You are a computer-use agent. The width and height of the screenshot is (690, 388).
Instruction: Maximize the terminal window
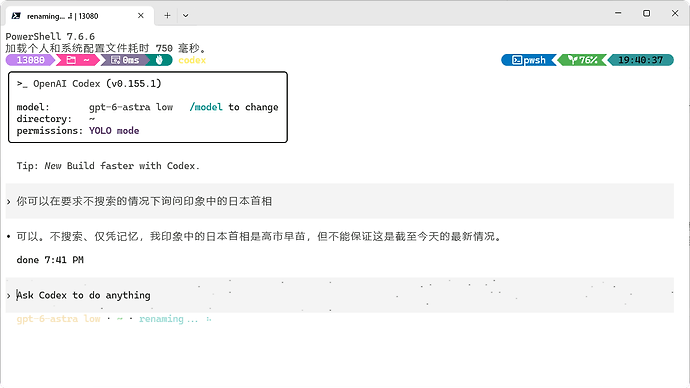click(x=646, y=13)
